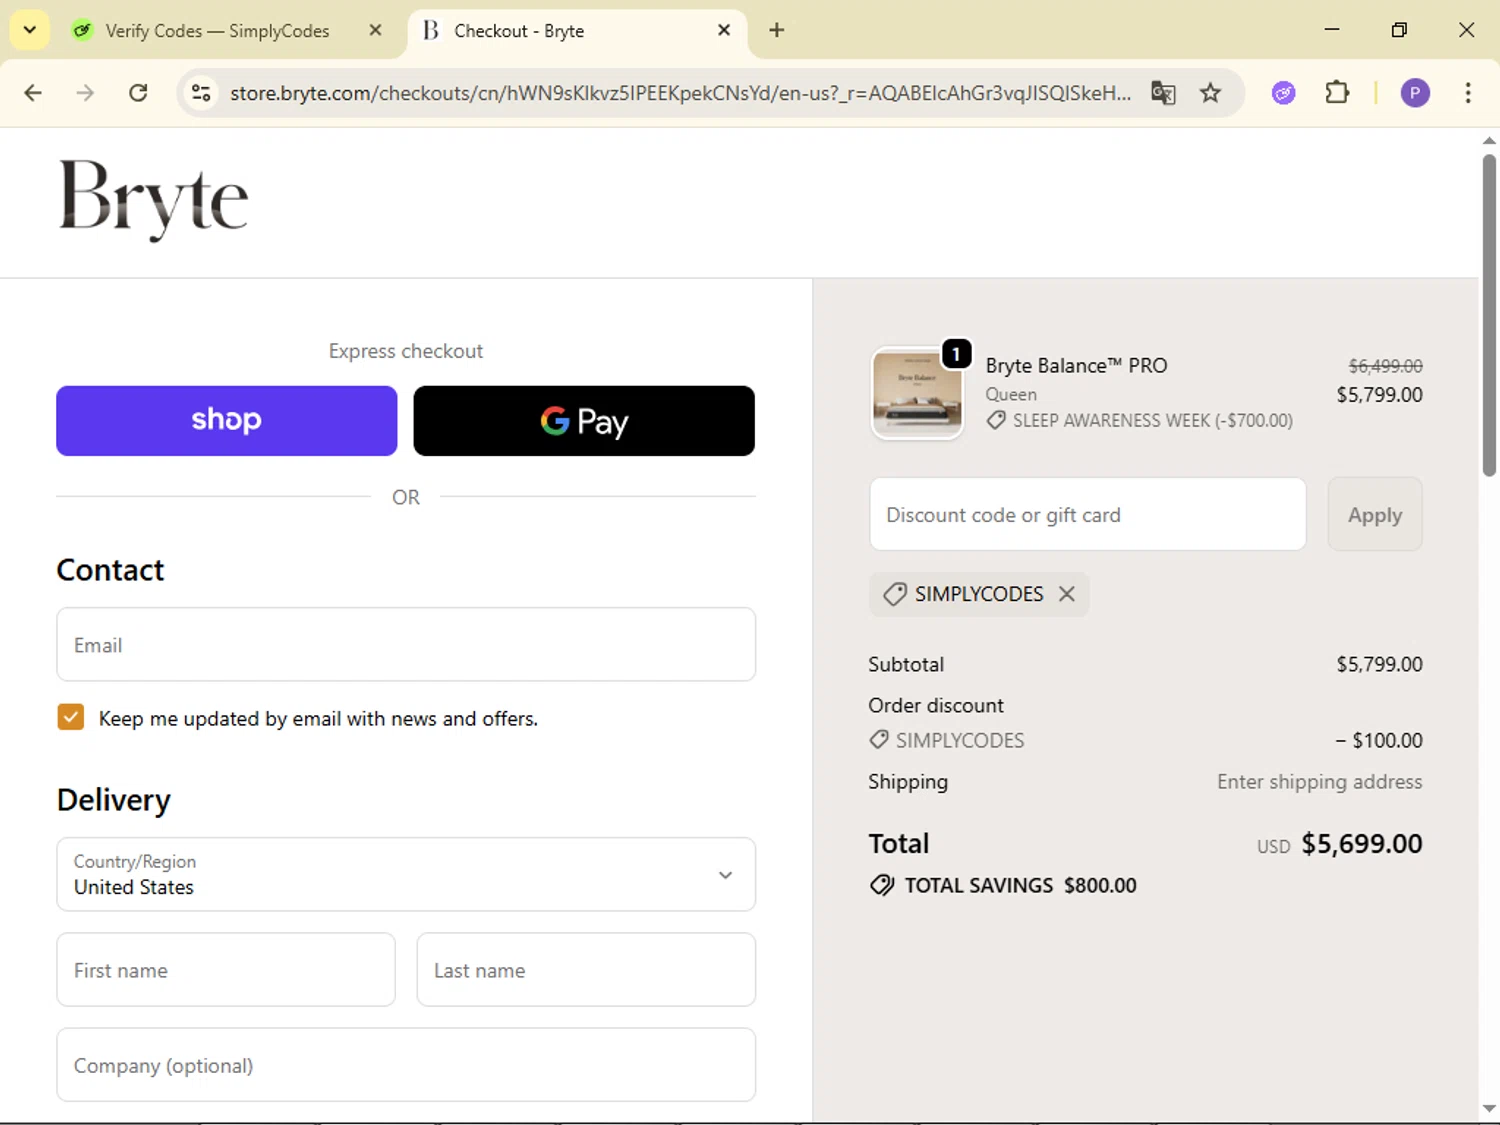Switch to Verify Codes — SimplyCodes tab
Screen dimensions: 1500x1125
(x=217, y=31)
